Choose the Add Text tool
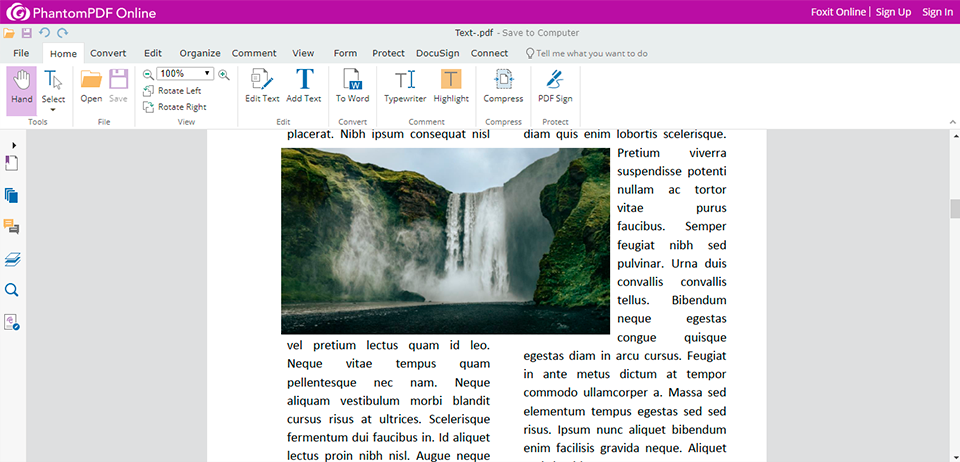This screenshot has width=960, height=462. pyautogui.click(x=303, y=86)
